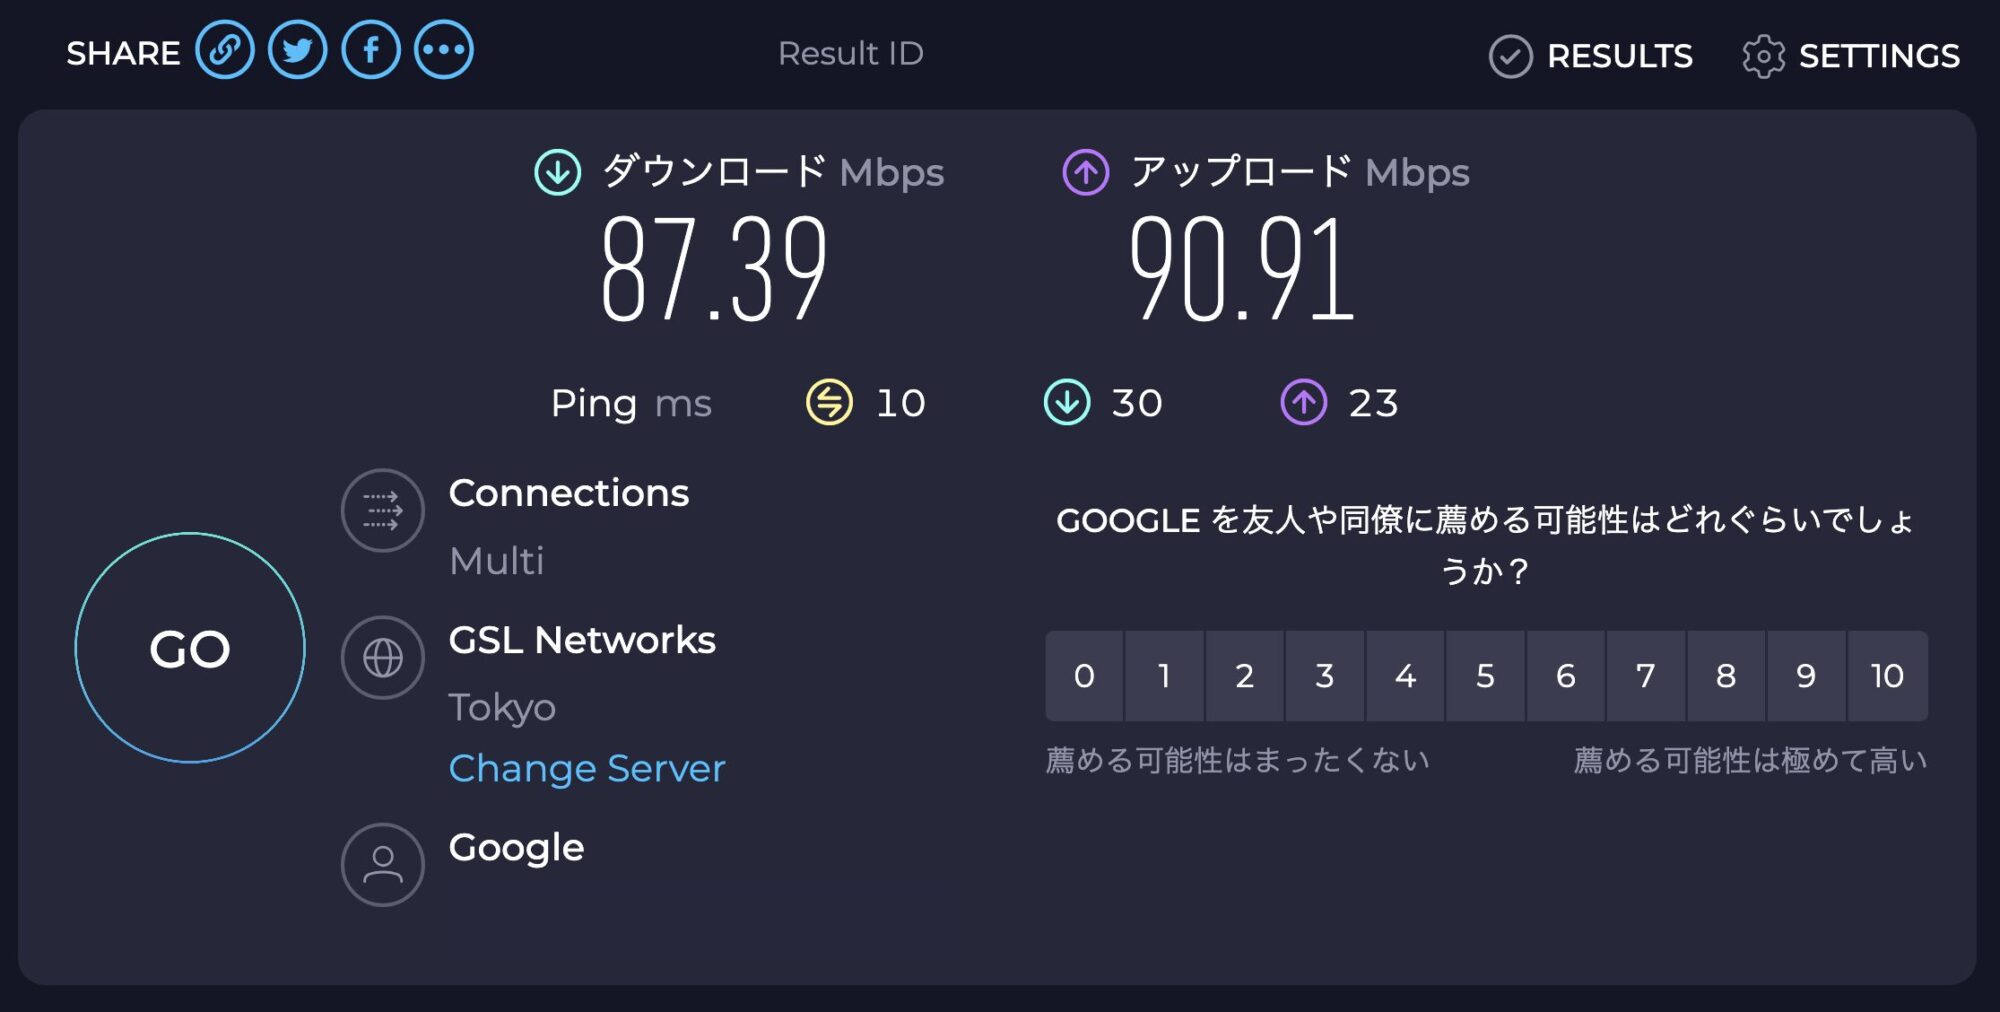Open more sharing options ellipsis icon
Screen dimensions: 2000x1012
click(443, 49)
